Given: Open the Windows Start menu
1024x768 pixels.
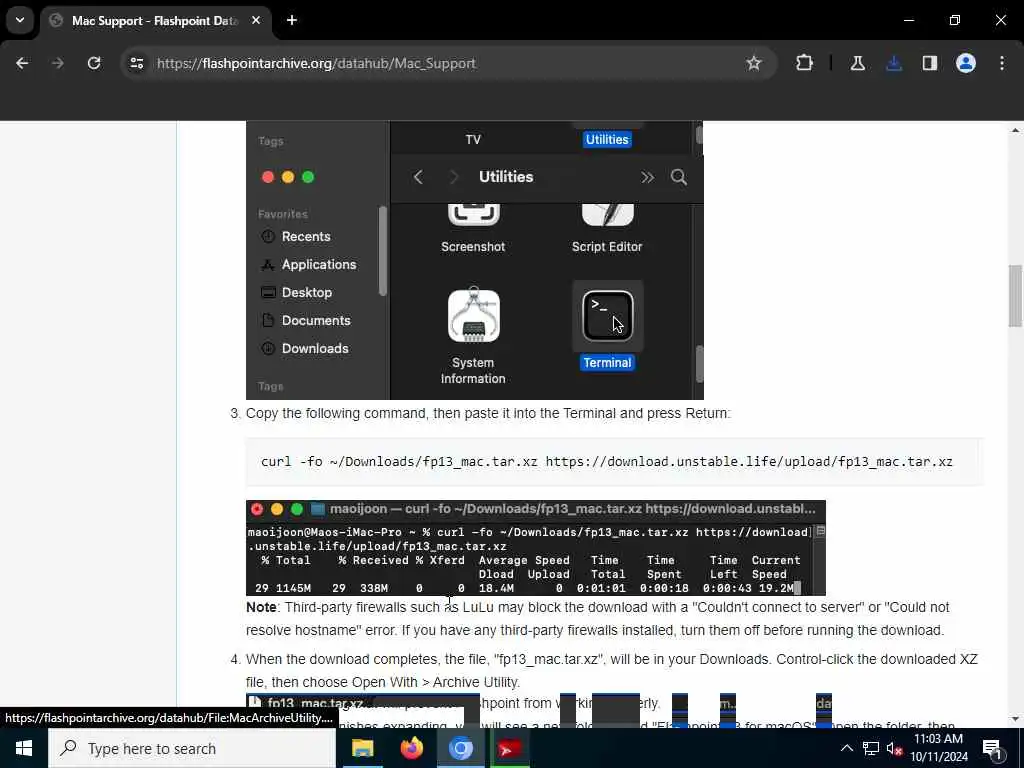Looking at the screenshot, I should pos(24,748).
